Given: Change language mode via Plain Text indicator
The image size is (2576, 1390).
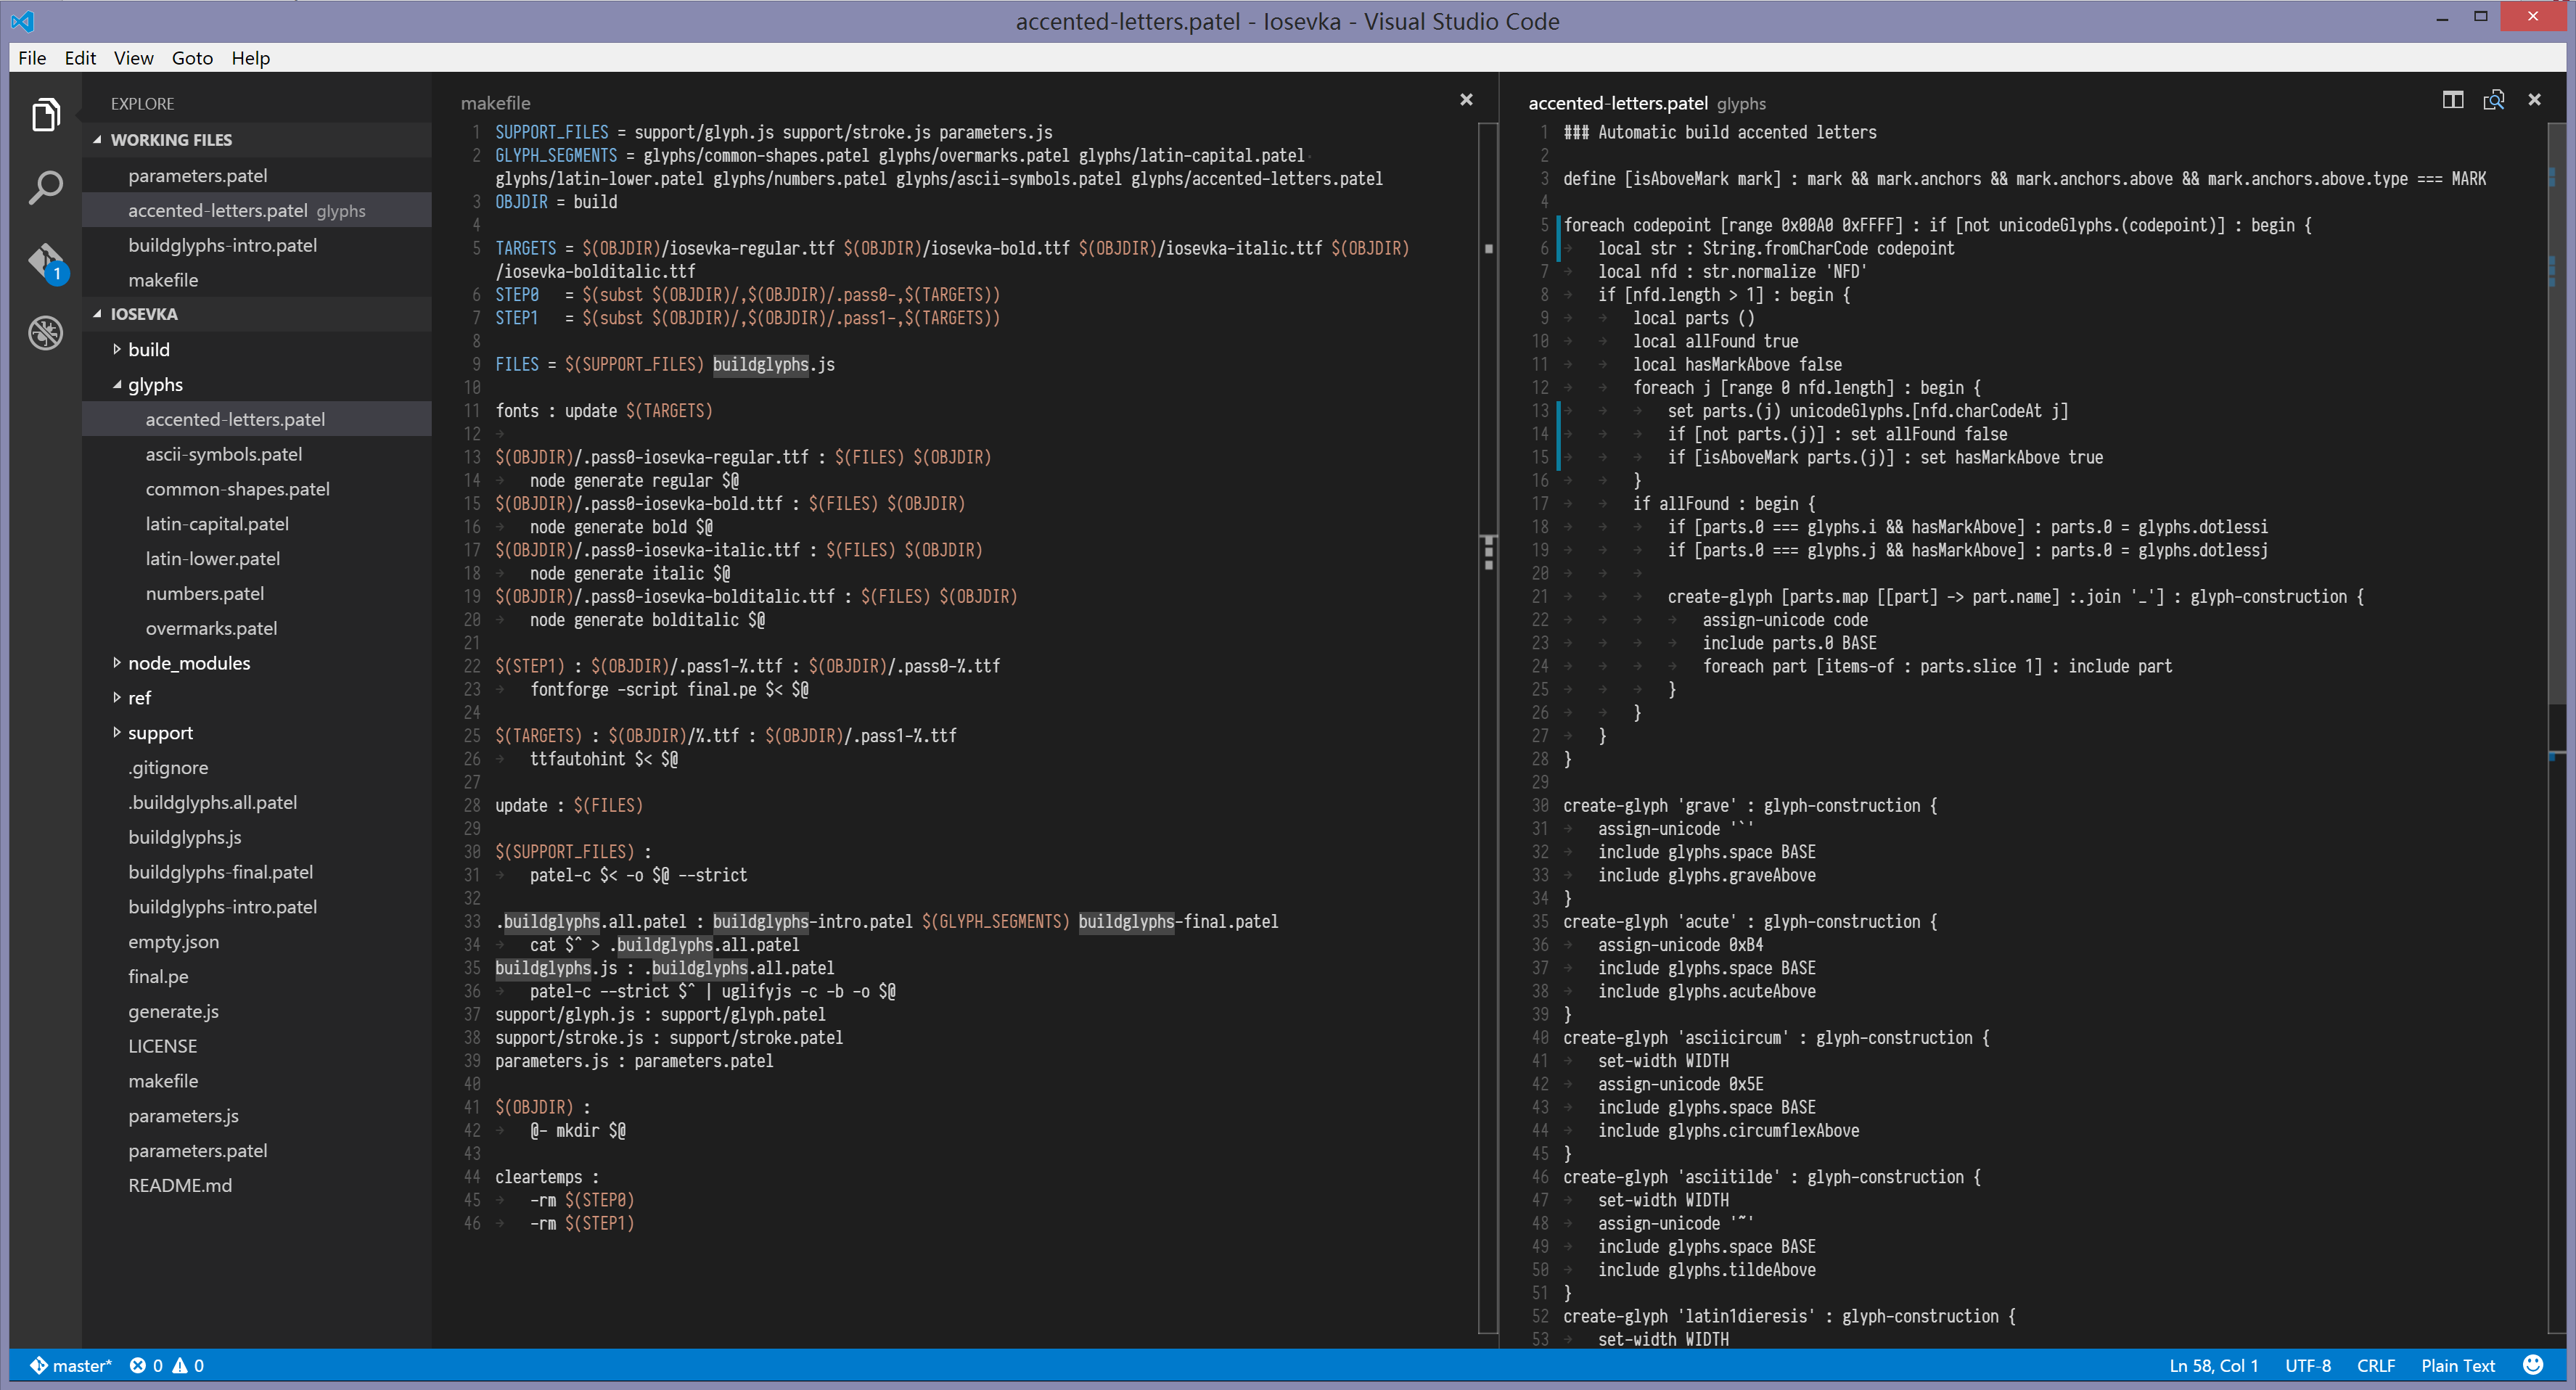Looking at the screenshot, I should [2458, 1366].
